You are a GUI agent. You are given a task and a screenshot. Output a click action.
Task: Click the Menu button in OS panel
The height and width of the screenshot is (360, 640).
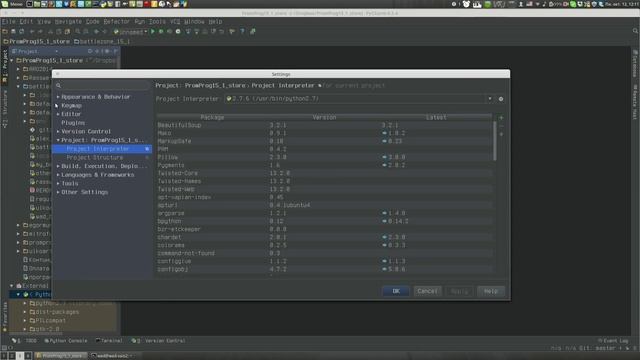point(12,4)
